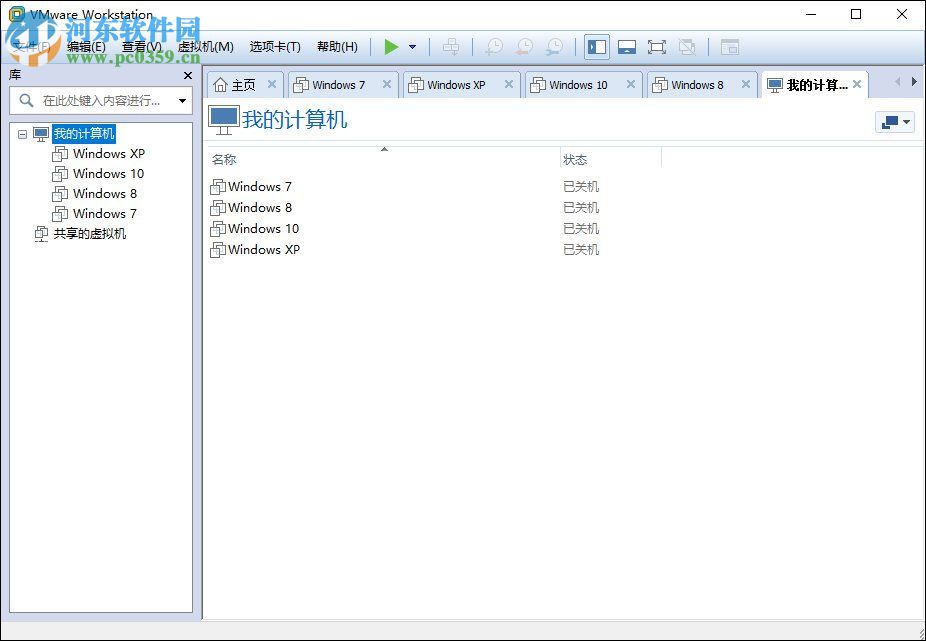This screenshot has height=641, width=926.
Task: Click the Revert Snapshot toolbar icon
Action: (x=523, y=46)
